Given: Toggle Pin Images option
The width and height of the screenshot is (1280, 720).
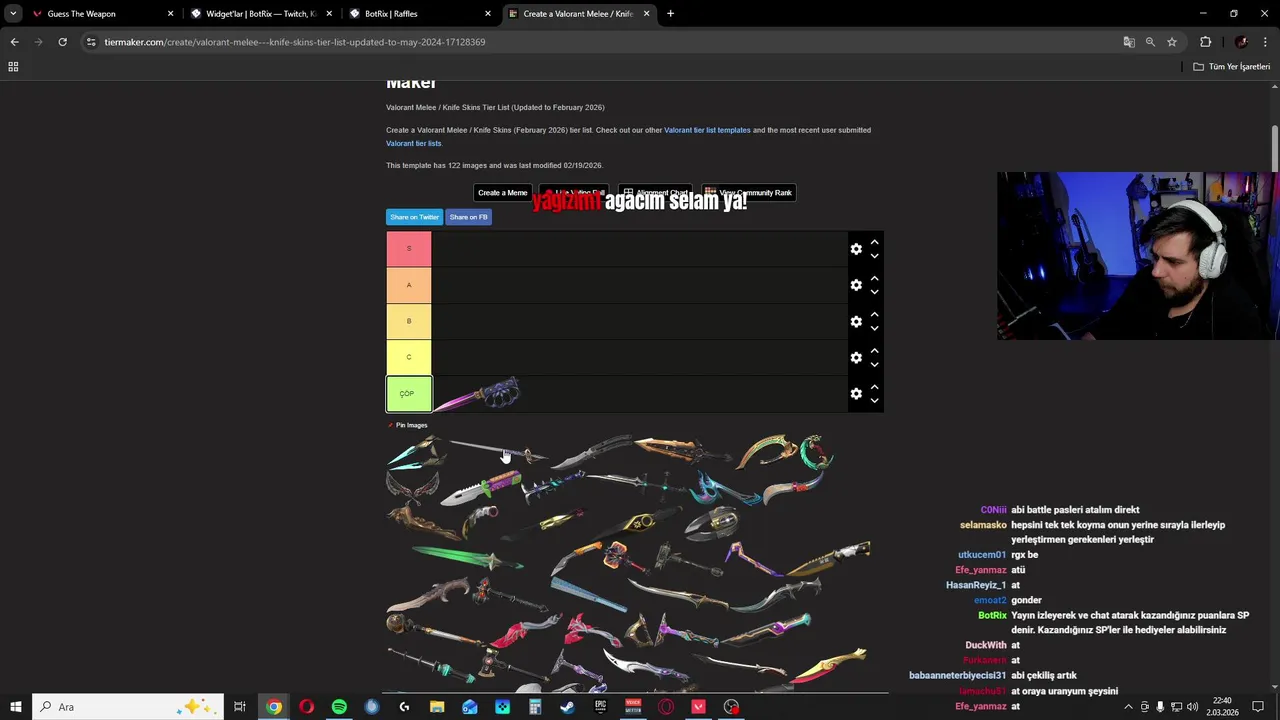Looking at the screenshot, I should pyautogui.click(x=407, y=425).
